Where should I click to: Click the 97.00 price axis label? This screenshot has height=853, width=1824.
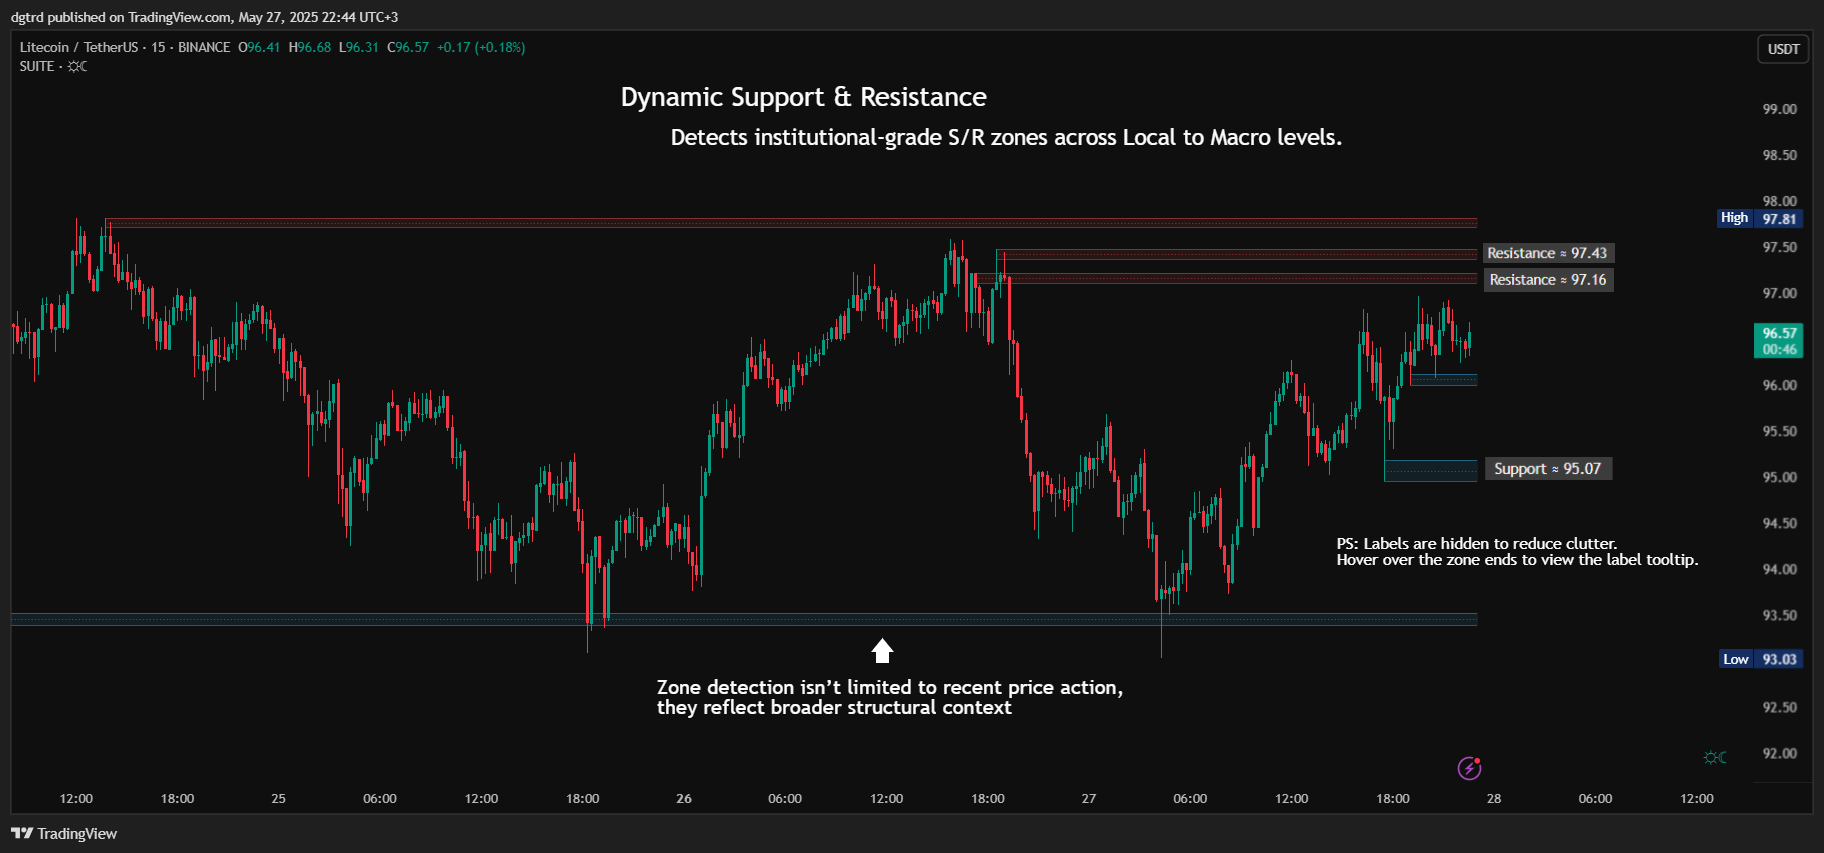pos(1779,293)
